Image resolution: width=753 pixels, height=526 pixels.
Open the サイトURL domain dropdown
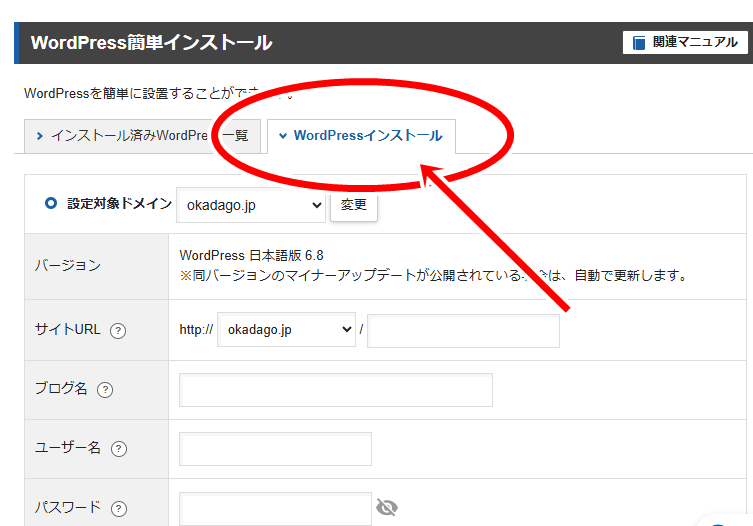[287, 330]
